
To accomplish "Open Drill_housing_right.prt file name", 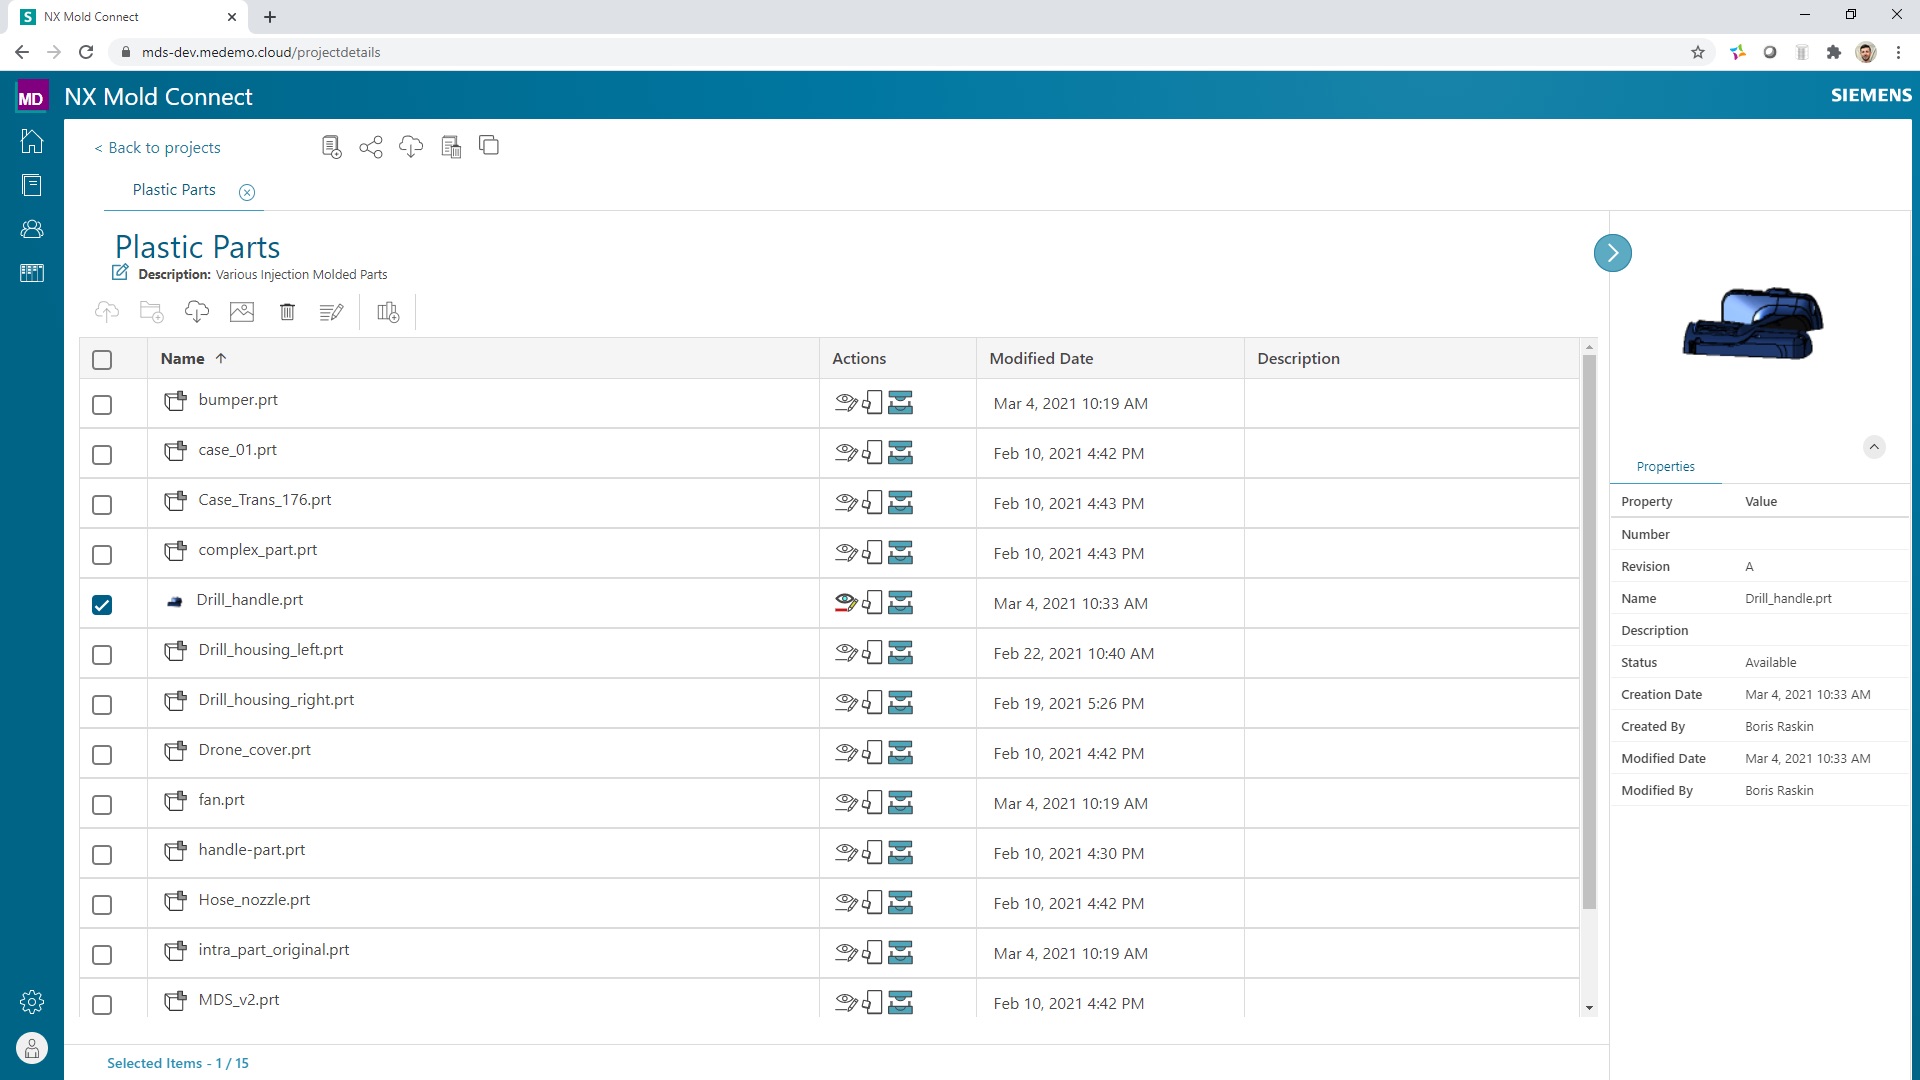I will coord(276,700).
